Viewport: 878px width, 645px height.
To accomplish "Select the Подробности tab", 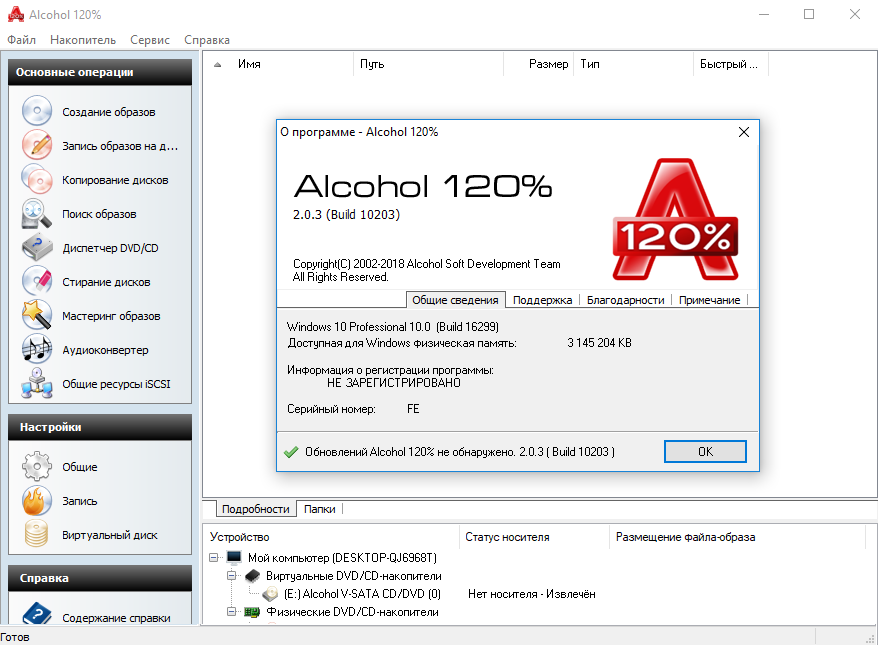I will pyautogui.click(x=256, y=508).
